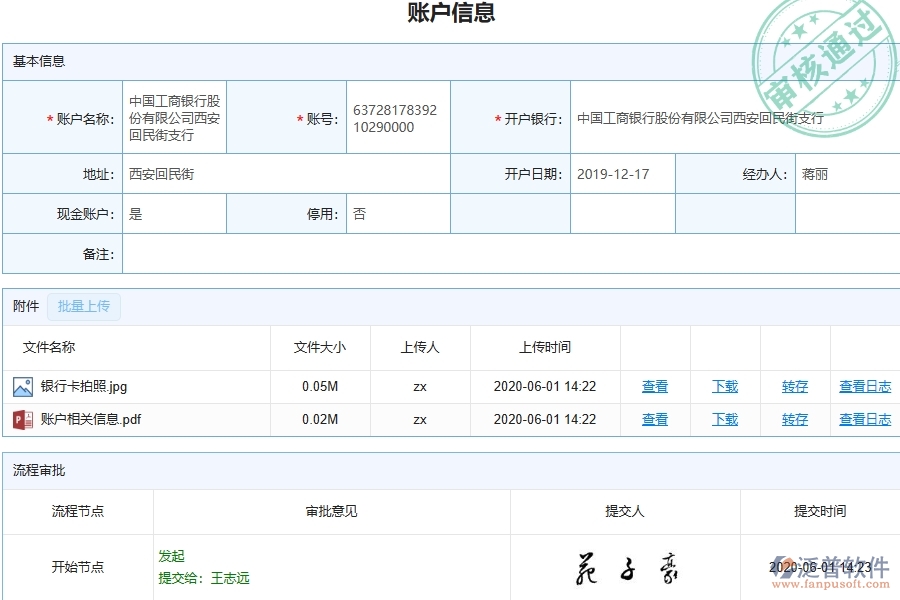Click the PDF icon beside 账户相关信息.pdf
Image resolution: width=900 pixels, height=600 pixels.
pyautogui.click(x=24, y=420)
